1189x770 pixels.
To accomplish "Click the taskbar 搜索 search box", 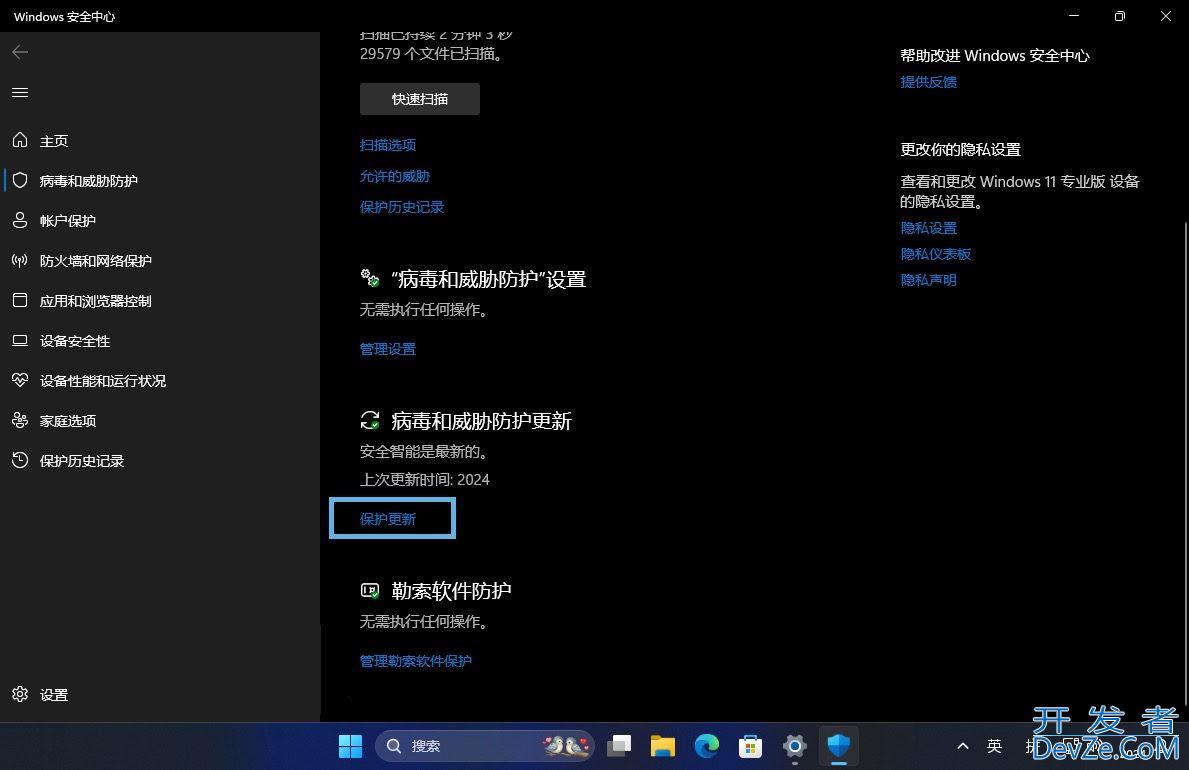I will [x=485, y=746].
